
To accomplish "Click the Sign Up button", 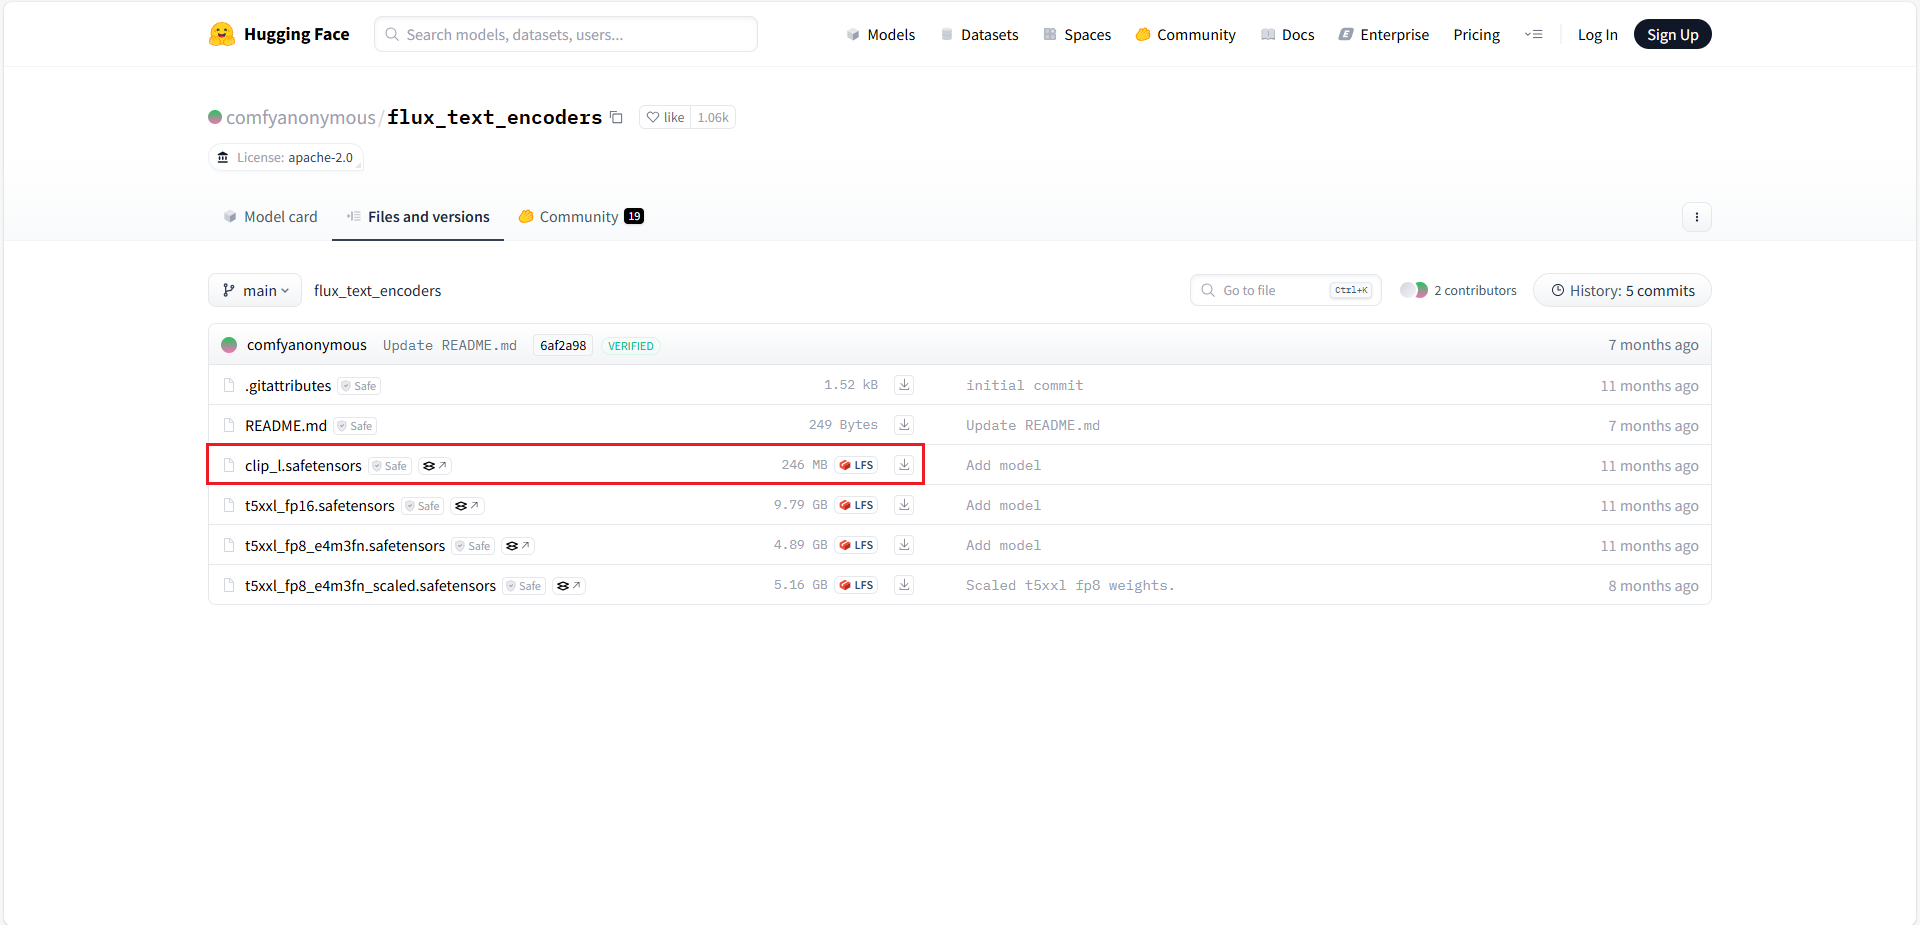I will click(x=1672, y=35).
